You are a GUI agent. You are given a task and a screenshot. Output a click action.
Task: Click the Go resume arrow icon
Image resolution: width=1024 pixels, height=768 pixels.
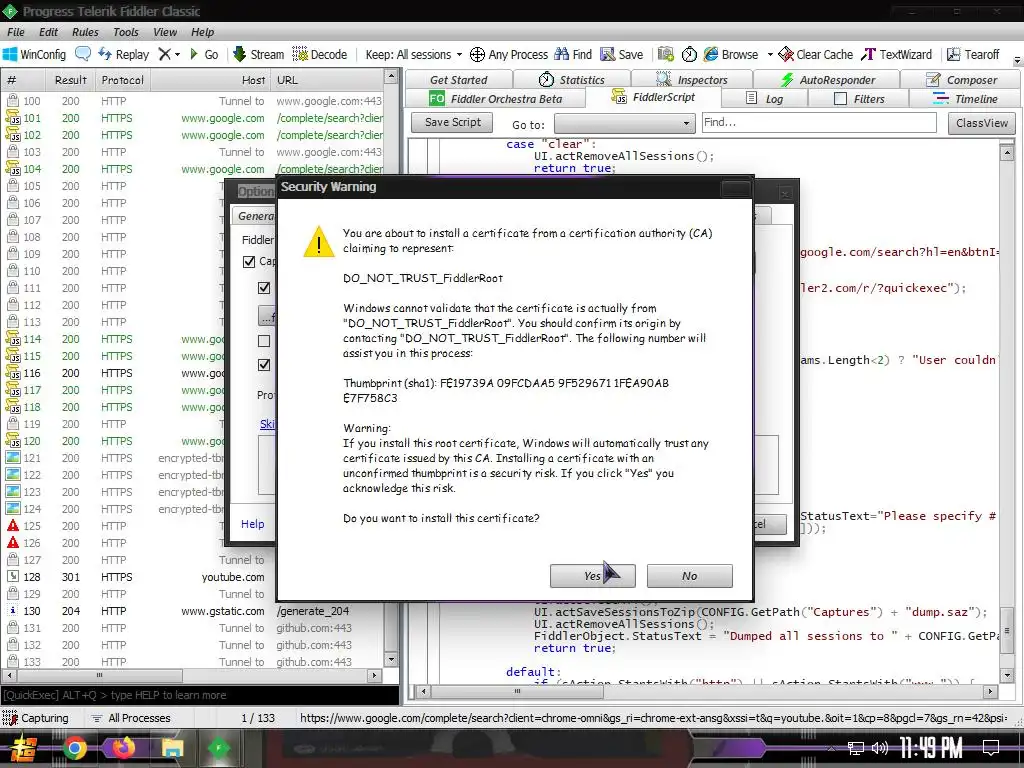(194, 54)
